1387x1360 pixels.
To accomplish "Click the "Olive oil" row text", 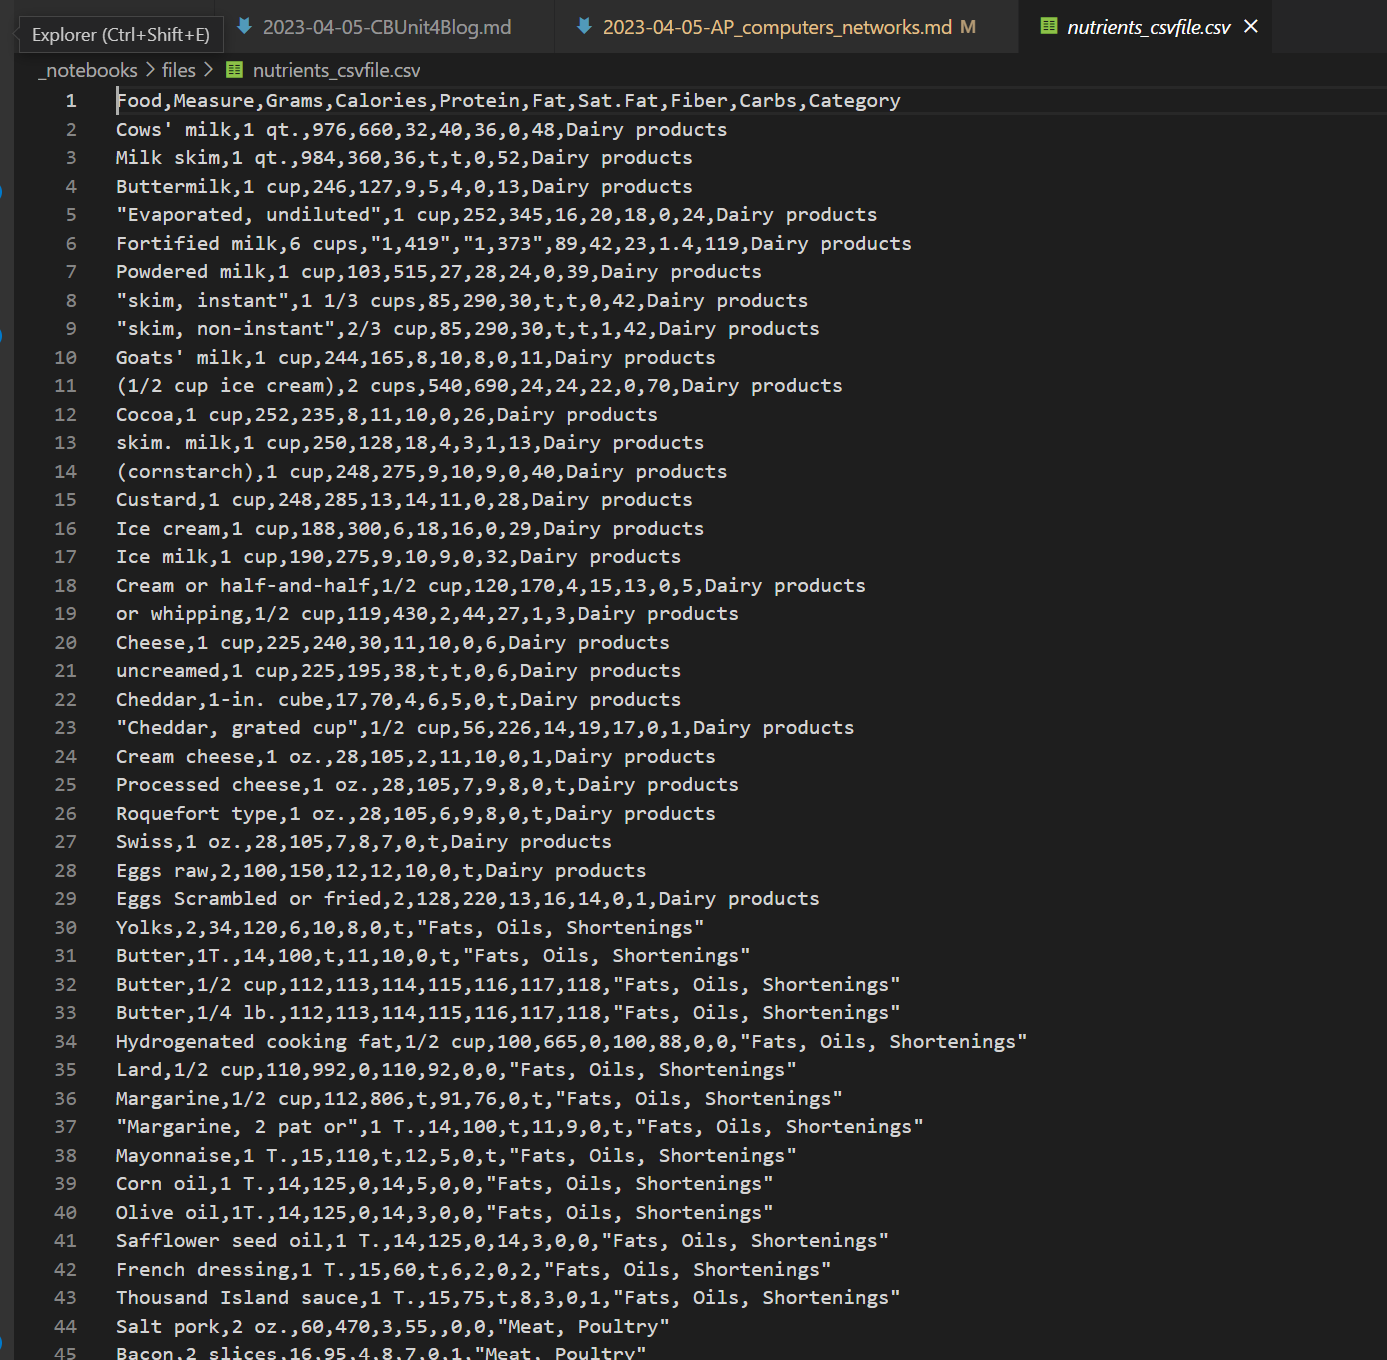I will tap(445, 1213).
